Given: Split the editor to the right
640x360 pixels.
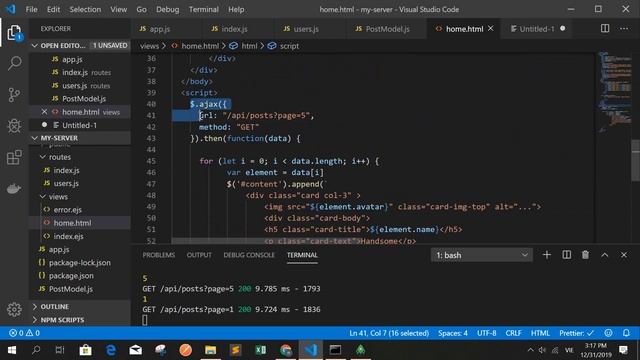Looking at the screenshot, I should pos(605,29).
